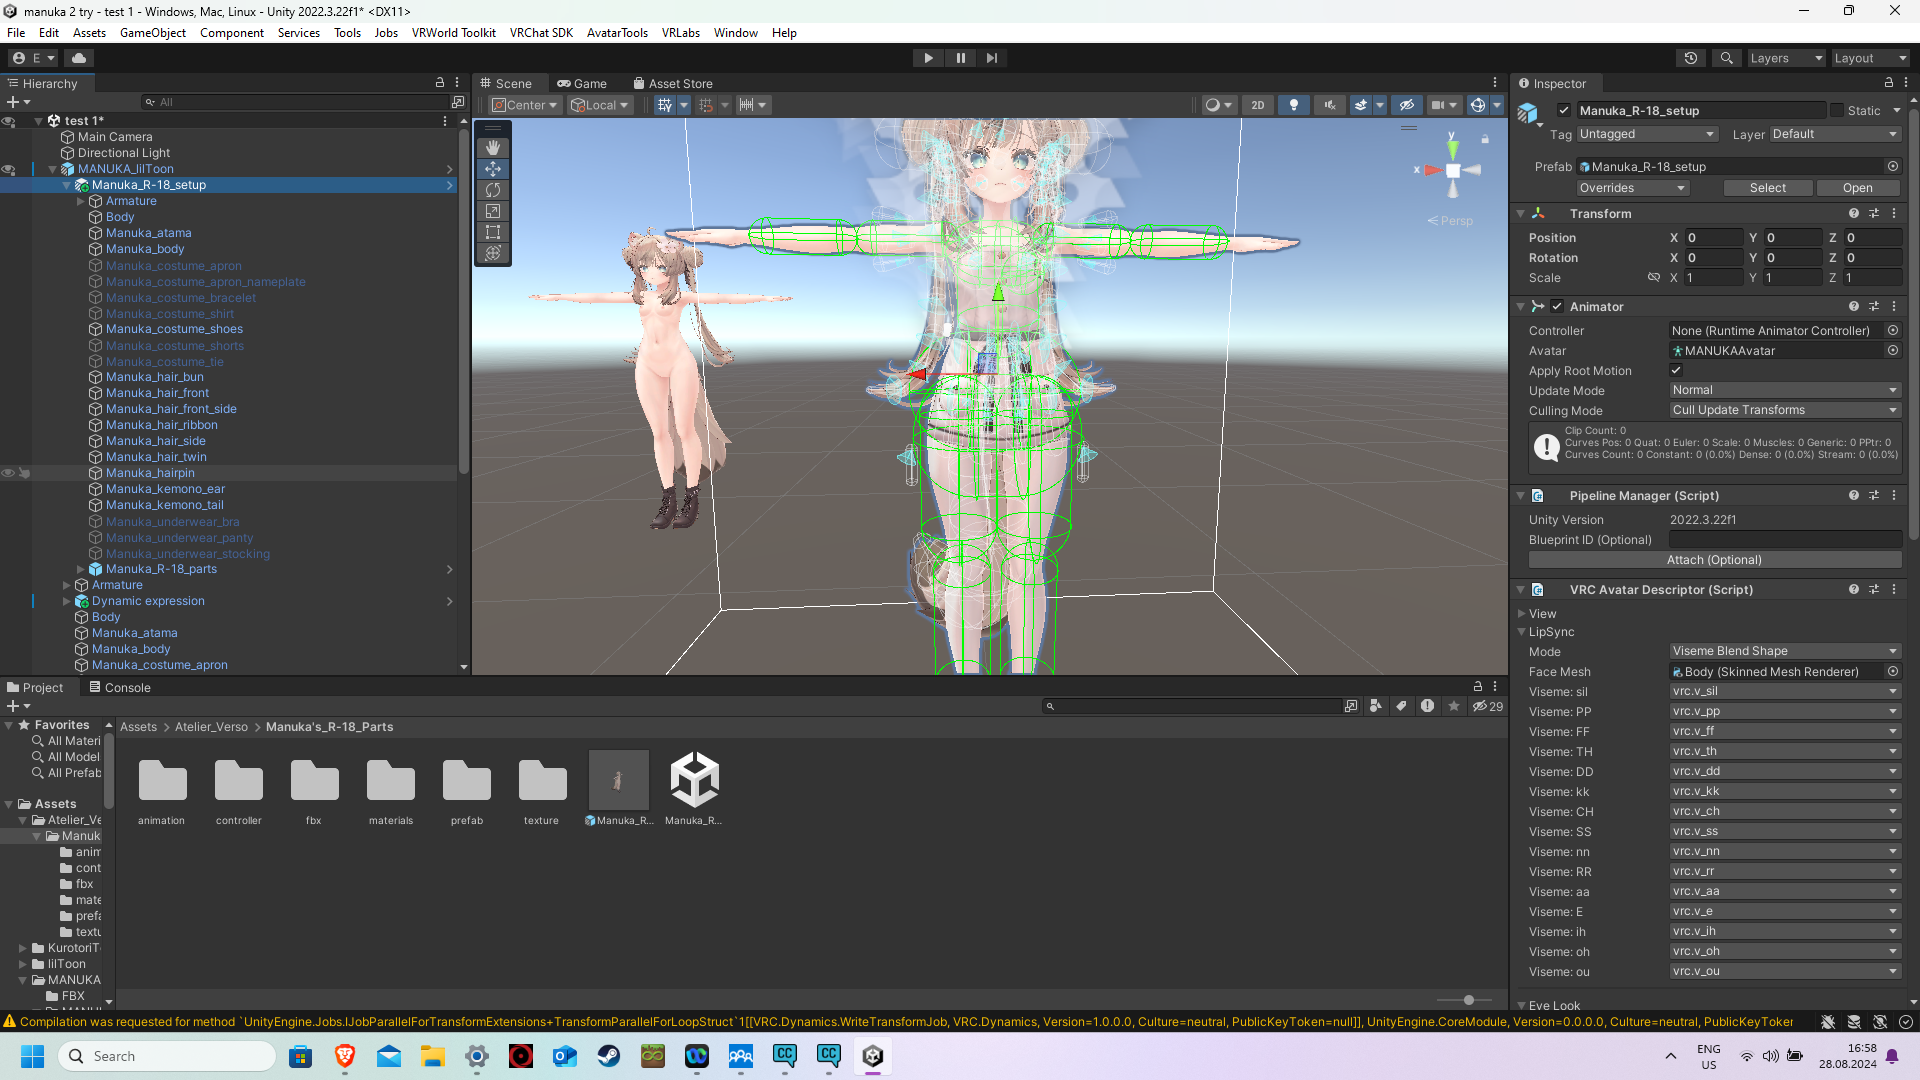The image size is (1920, 1080).
Task: Open the AvatarTools menu
Action: [x=617, y=33]
